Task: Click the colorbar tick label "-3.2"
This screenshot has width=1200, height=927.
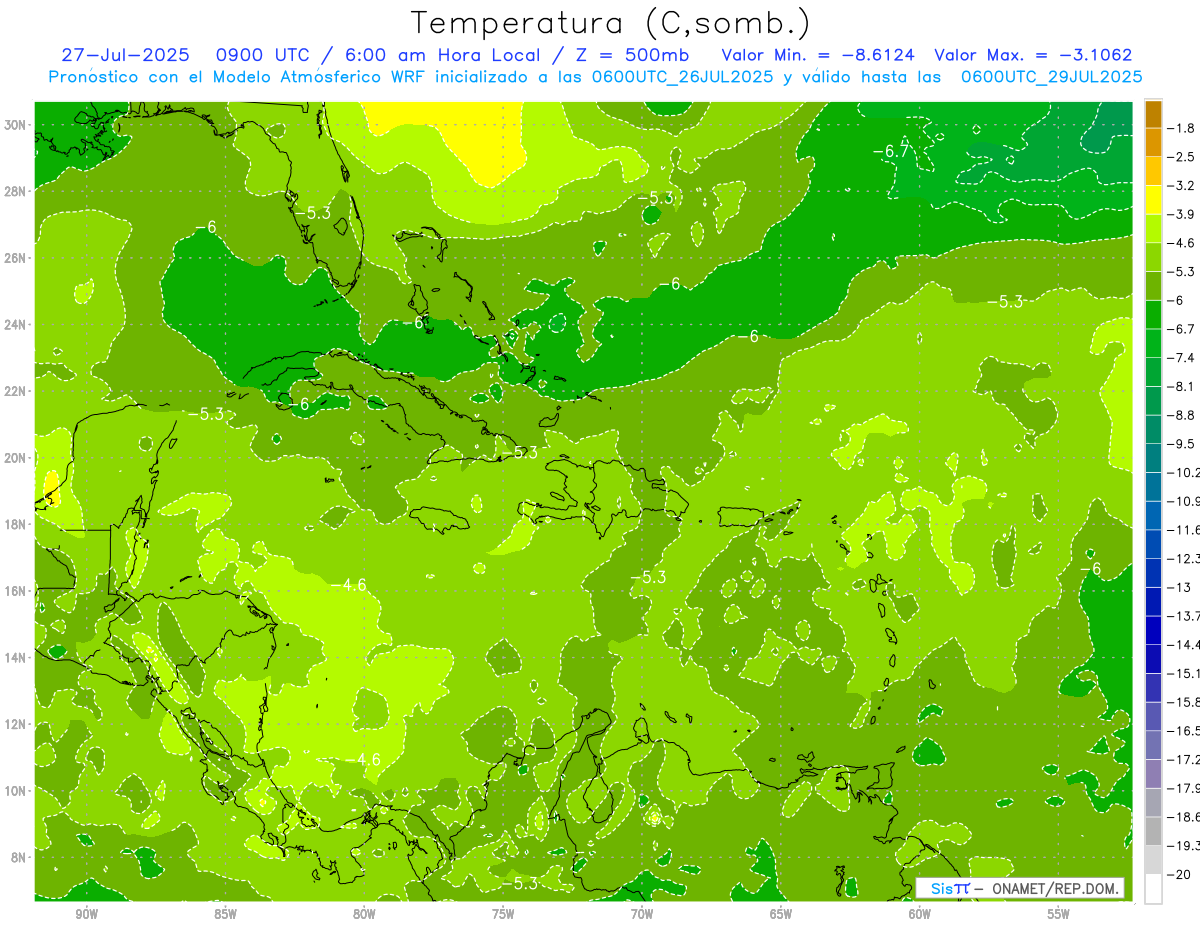Action: coord(1182,186)
